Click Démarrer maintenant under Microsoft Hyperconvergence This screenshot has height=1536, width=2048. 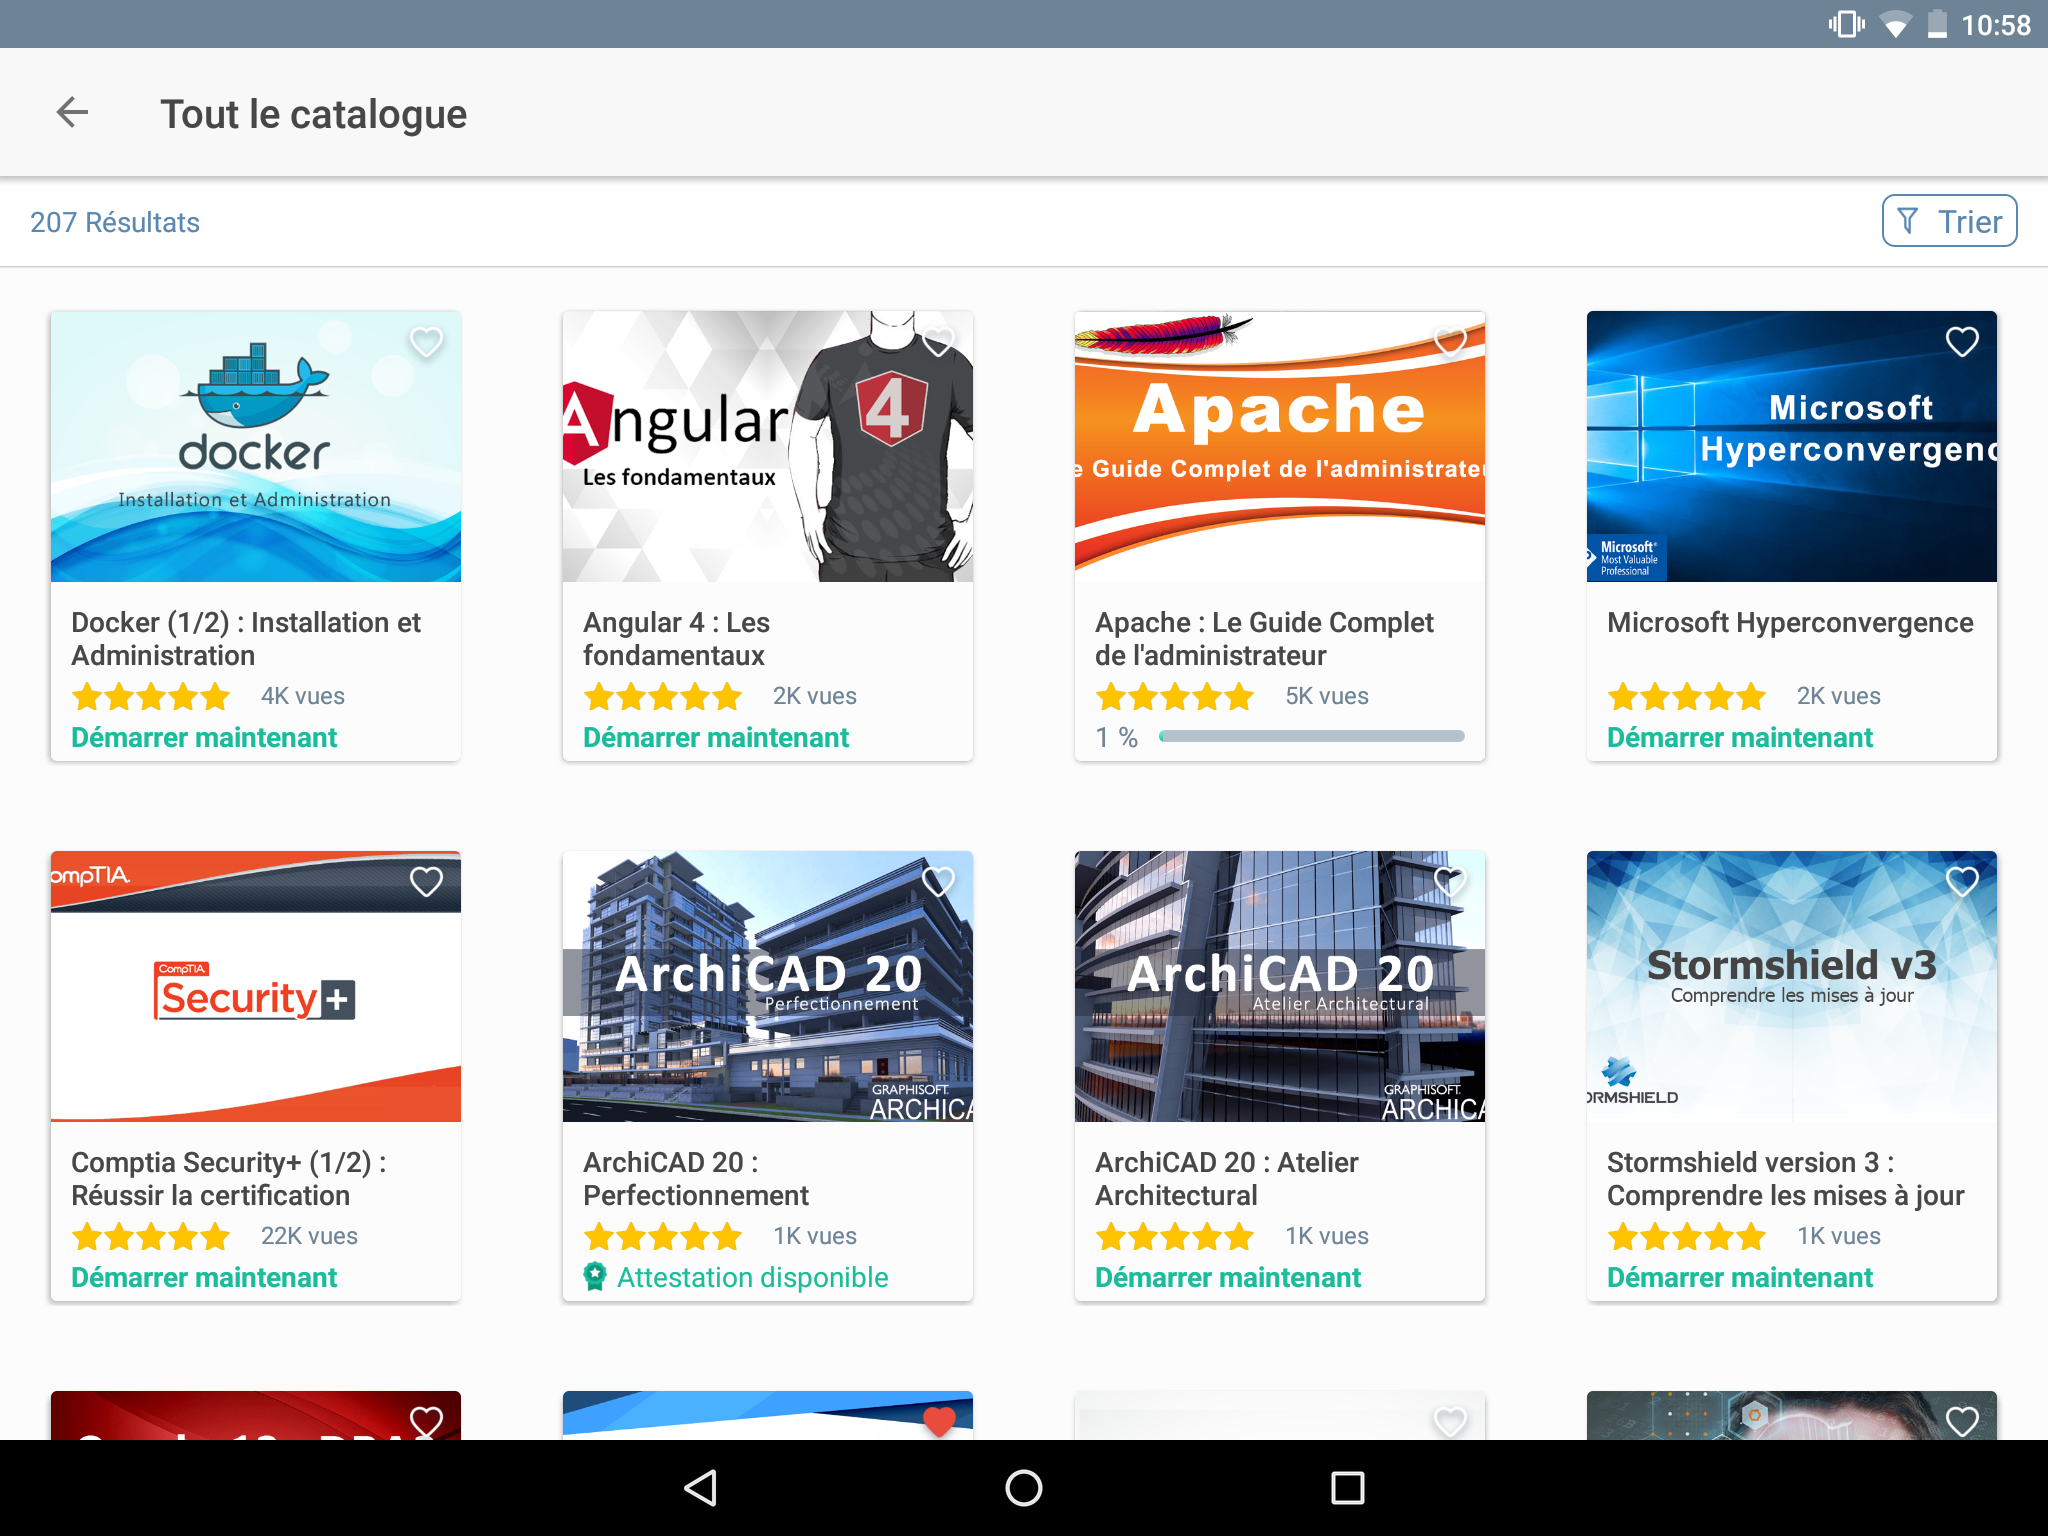(1740, 738)
